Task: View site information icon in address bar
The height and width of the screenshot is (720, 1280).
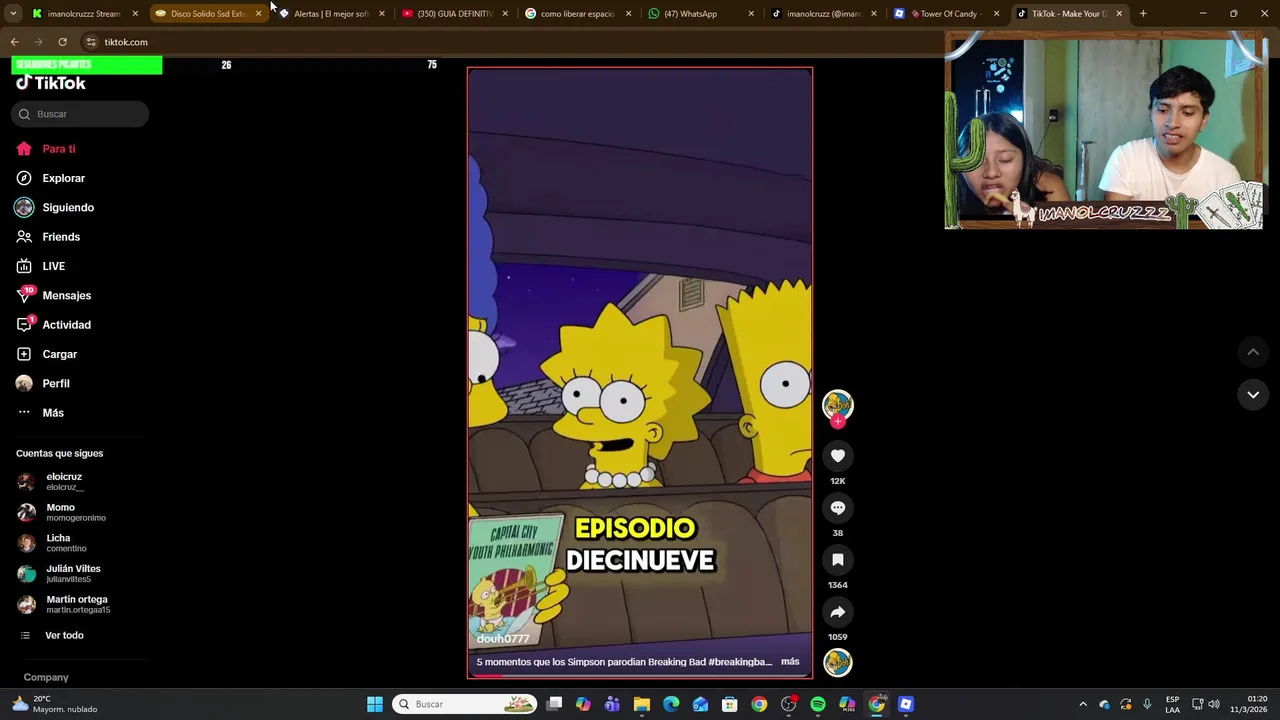Action: pos(91,42)
